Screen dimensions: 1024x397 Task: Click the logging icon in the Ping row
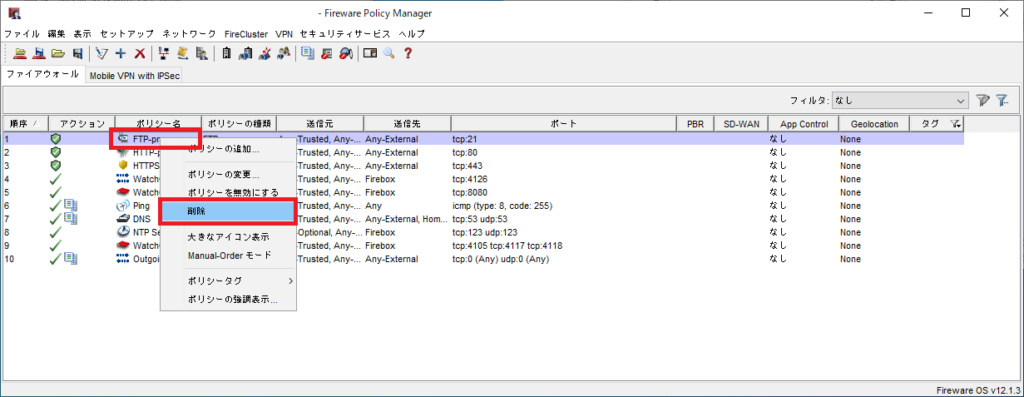[71, 206]
